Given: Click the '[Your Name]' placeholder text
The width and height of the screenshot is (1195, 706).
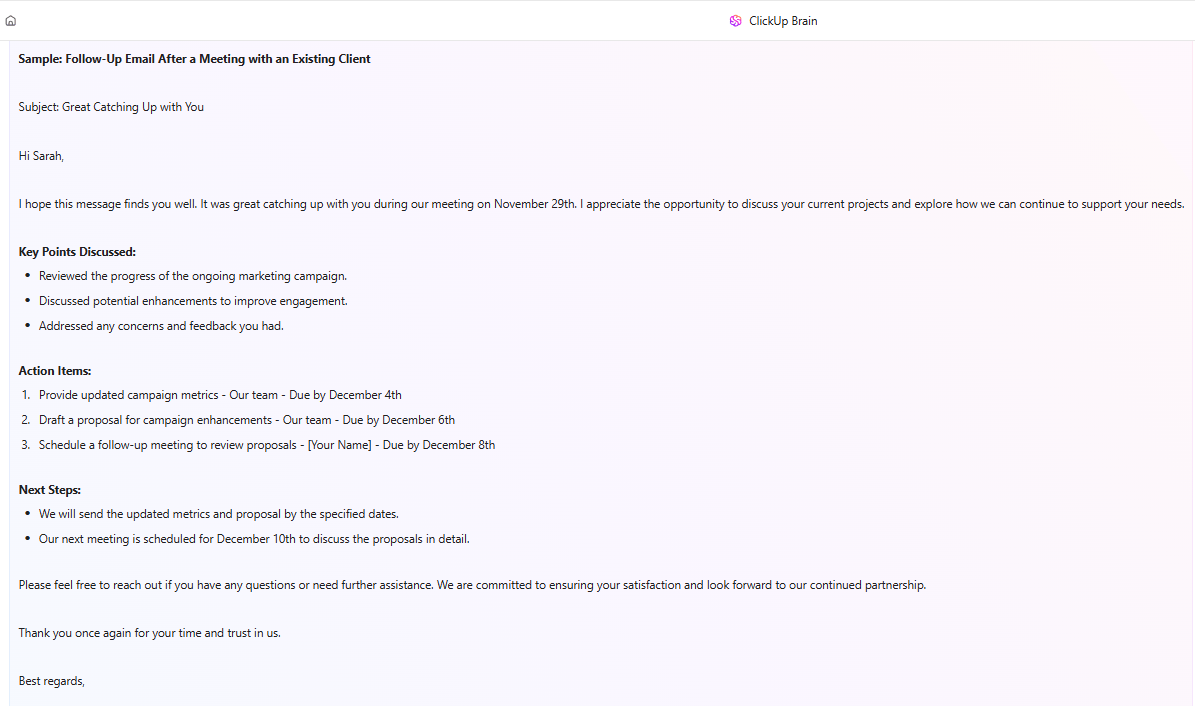Looking at the screenshot, I should coord(341,444).
